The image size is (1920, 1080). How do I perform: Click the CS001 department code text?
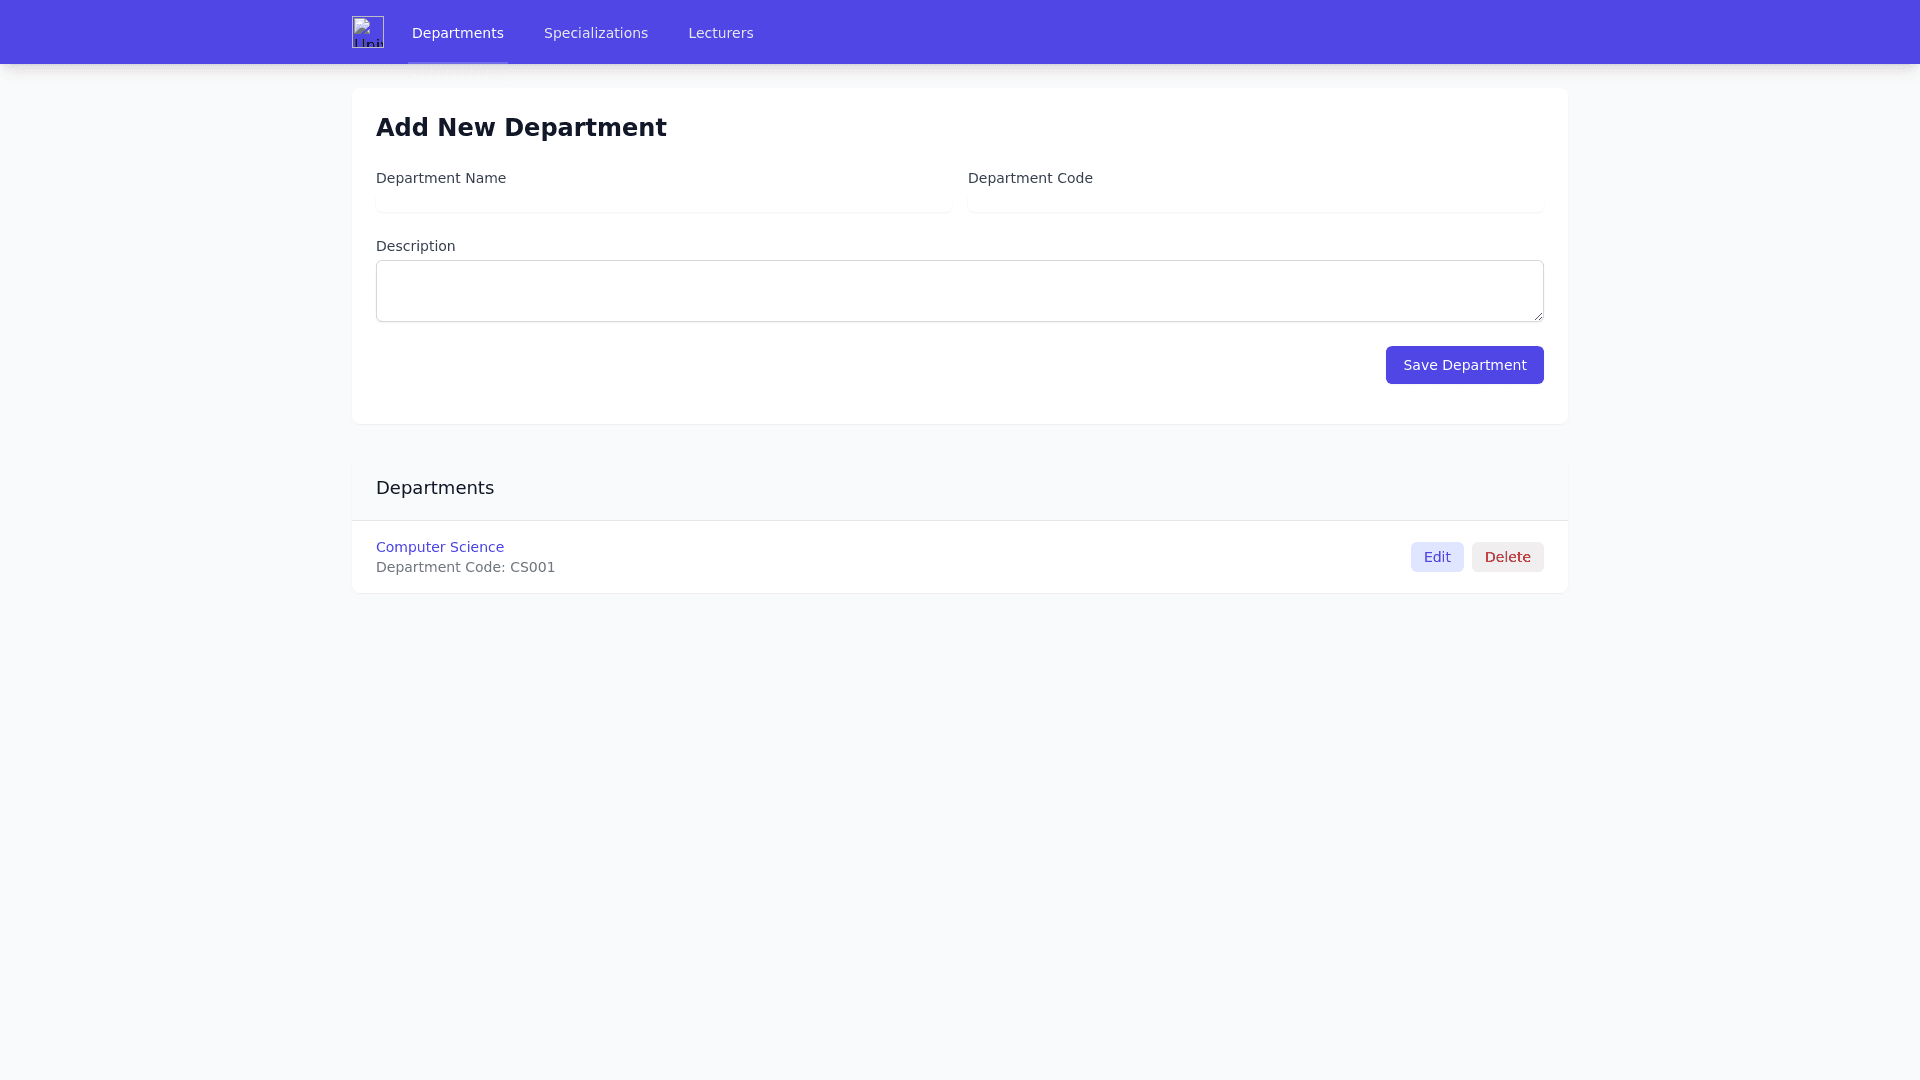click(x=532, y=567)
